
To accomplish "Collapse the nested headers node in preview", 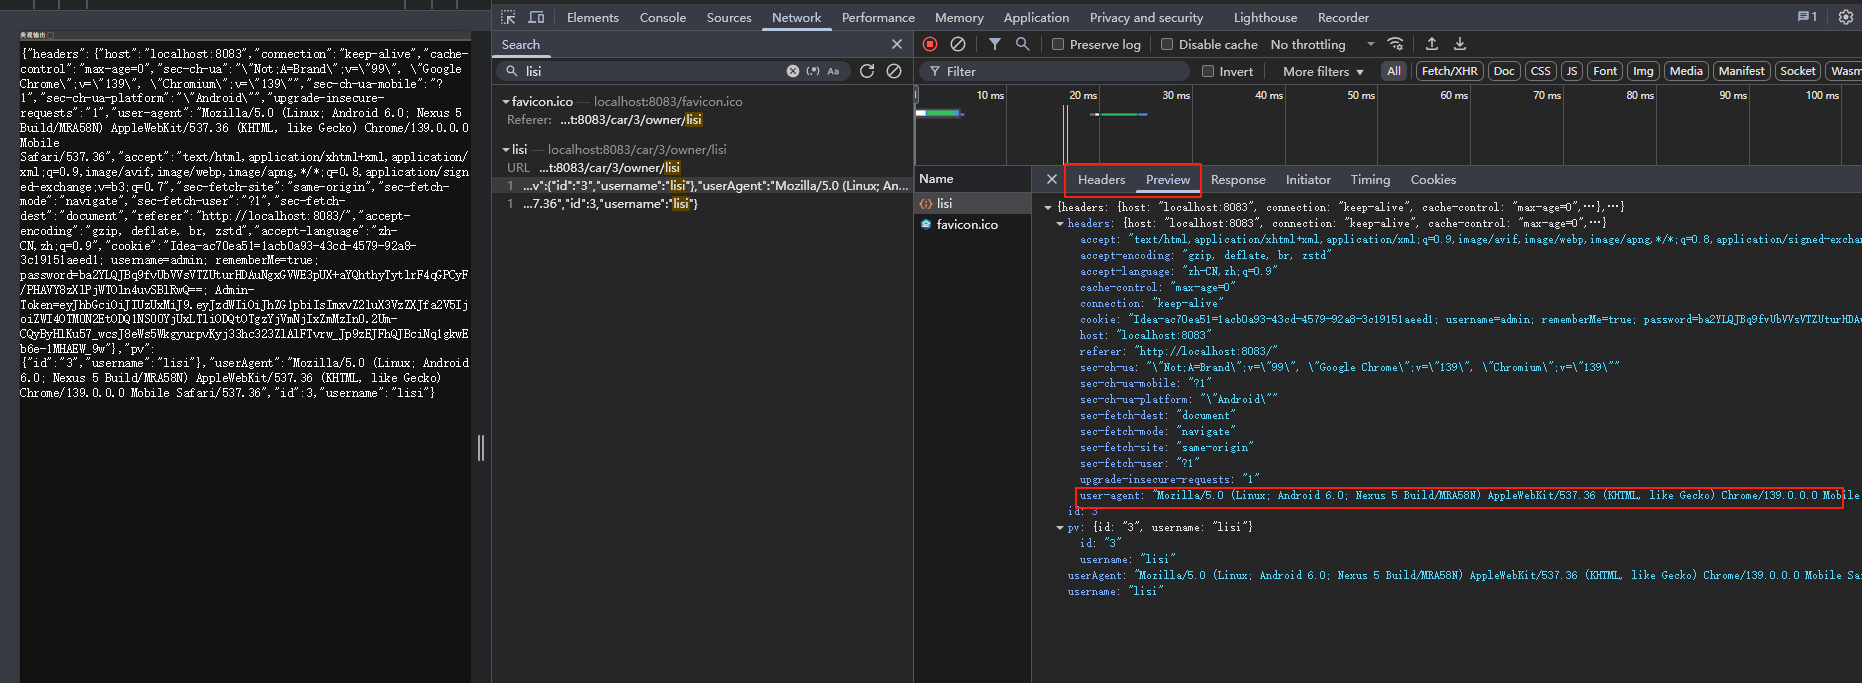I will [1060, 224].
